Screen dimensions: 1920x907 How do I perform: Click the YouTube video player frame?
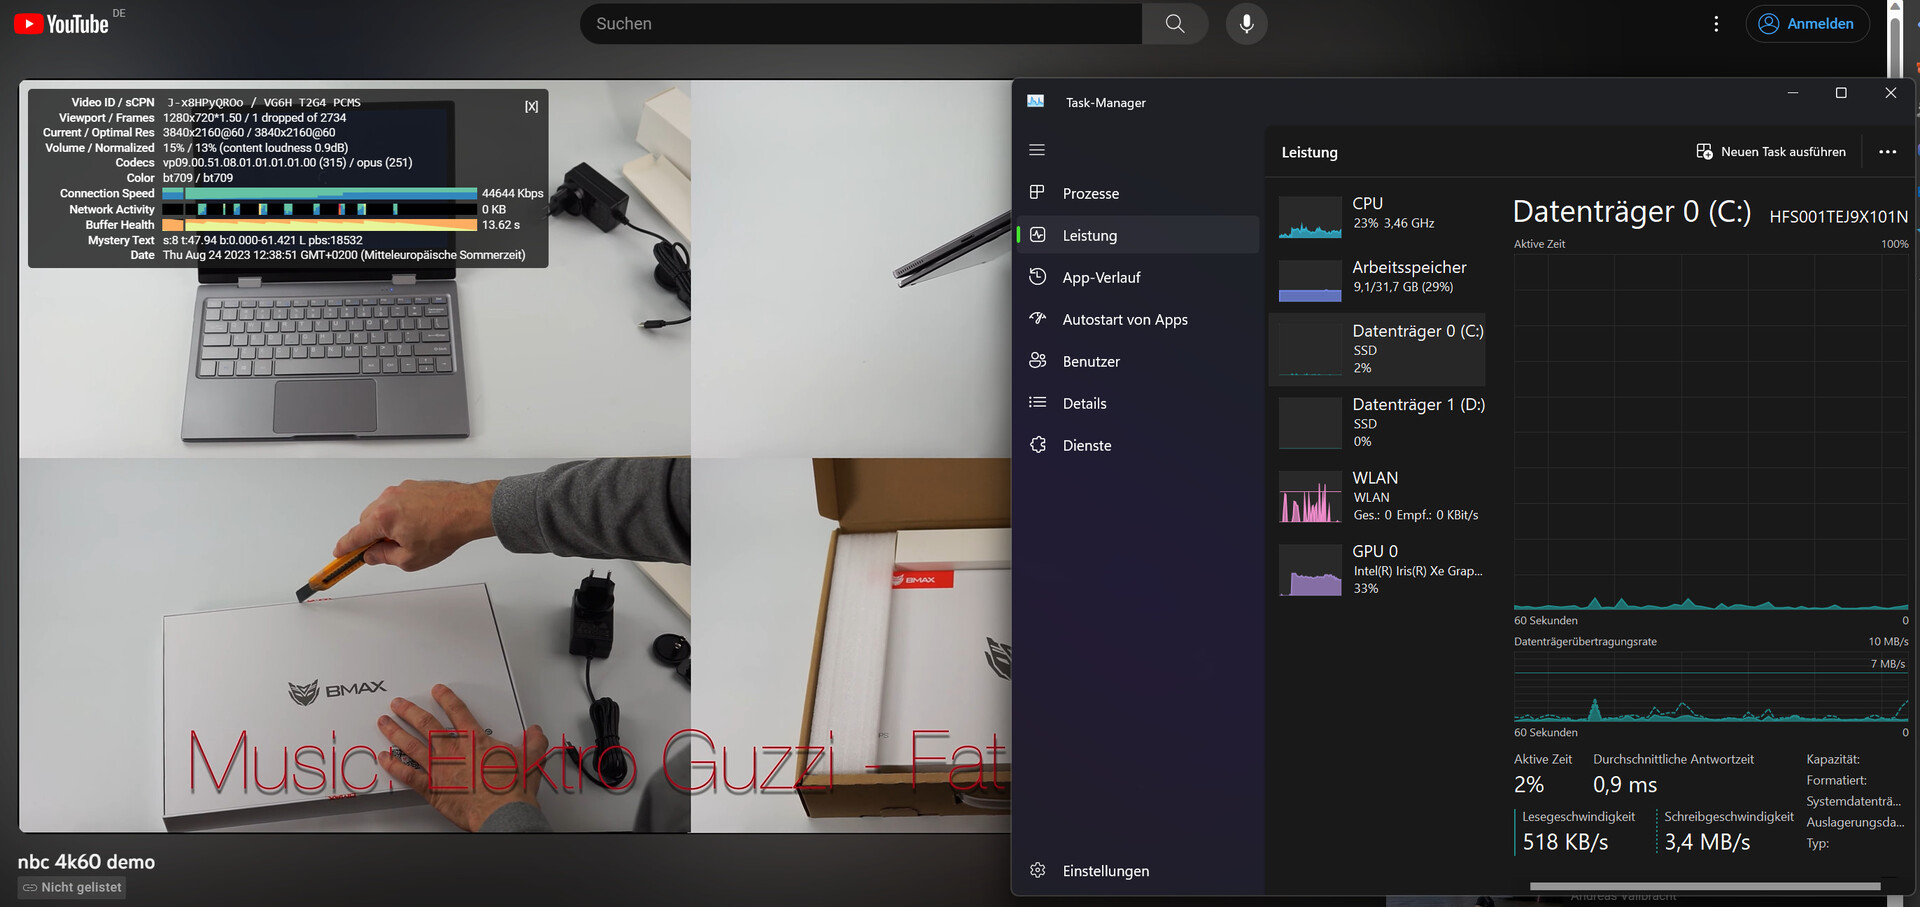(x=516, y=456)
